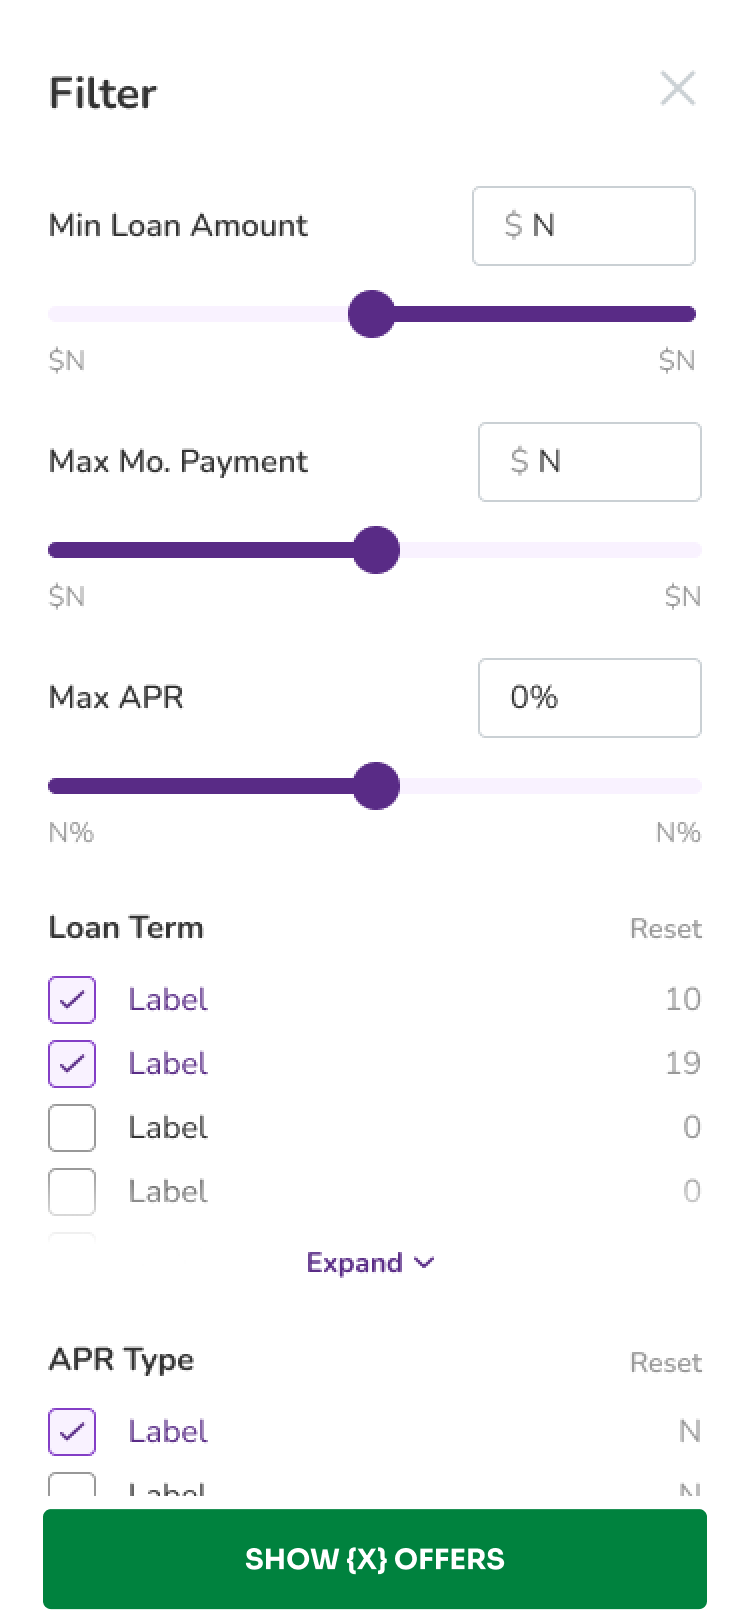Click the first Loan Term purple Label text

(168, 1000)
